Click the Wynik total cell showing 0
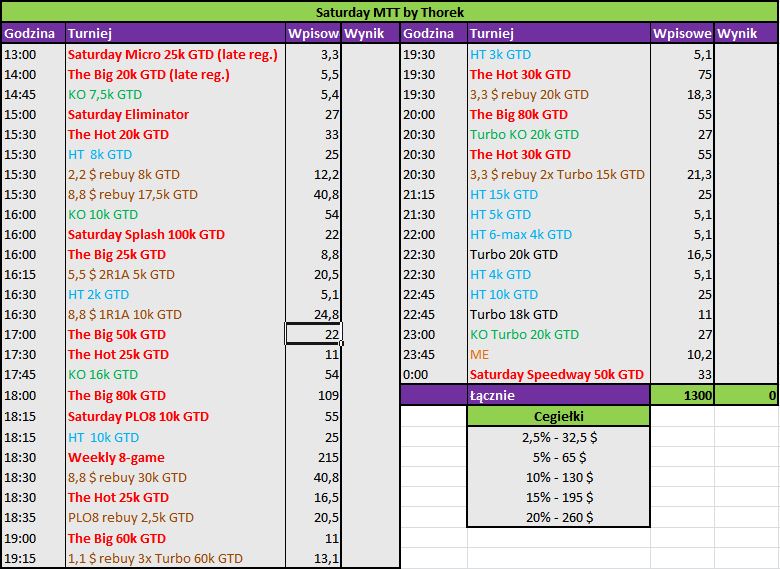780x569 pixels. (x=746, y=395)
